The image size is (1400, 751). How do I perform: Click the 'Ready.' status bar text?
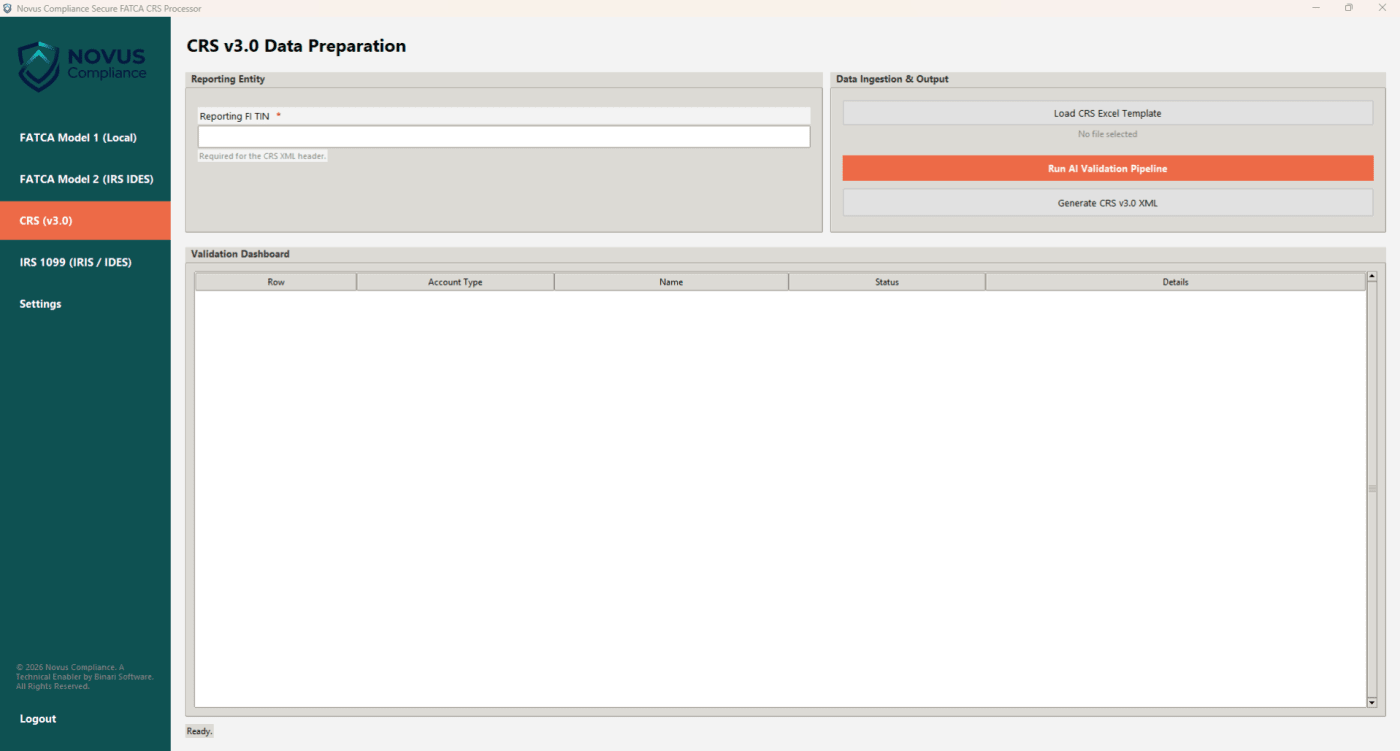[199, 731]
